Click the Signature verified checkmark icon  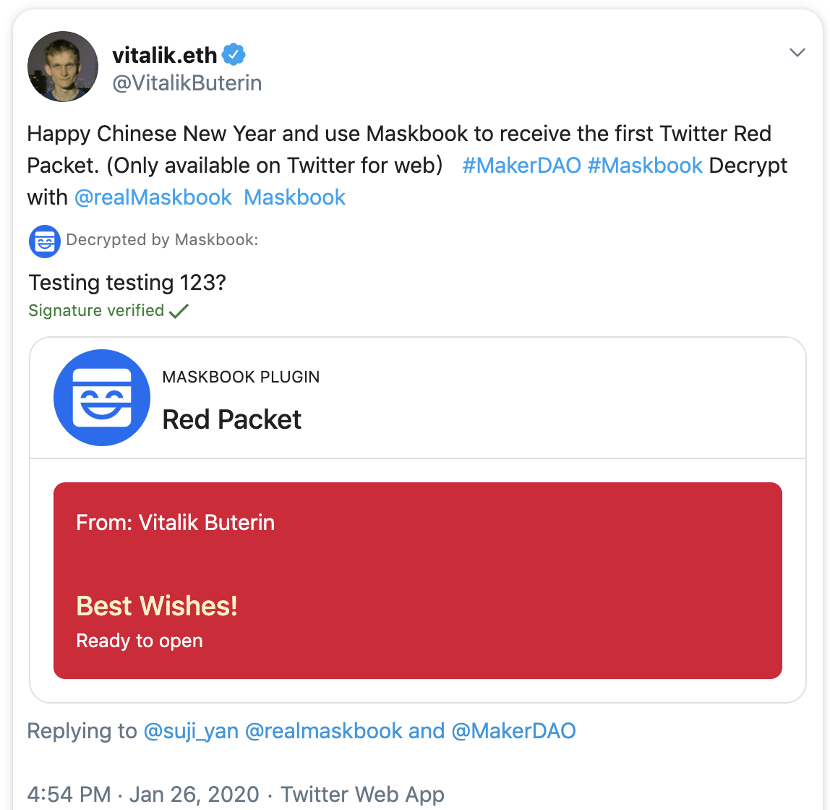point(179,311)
